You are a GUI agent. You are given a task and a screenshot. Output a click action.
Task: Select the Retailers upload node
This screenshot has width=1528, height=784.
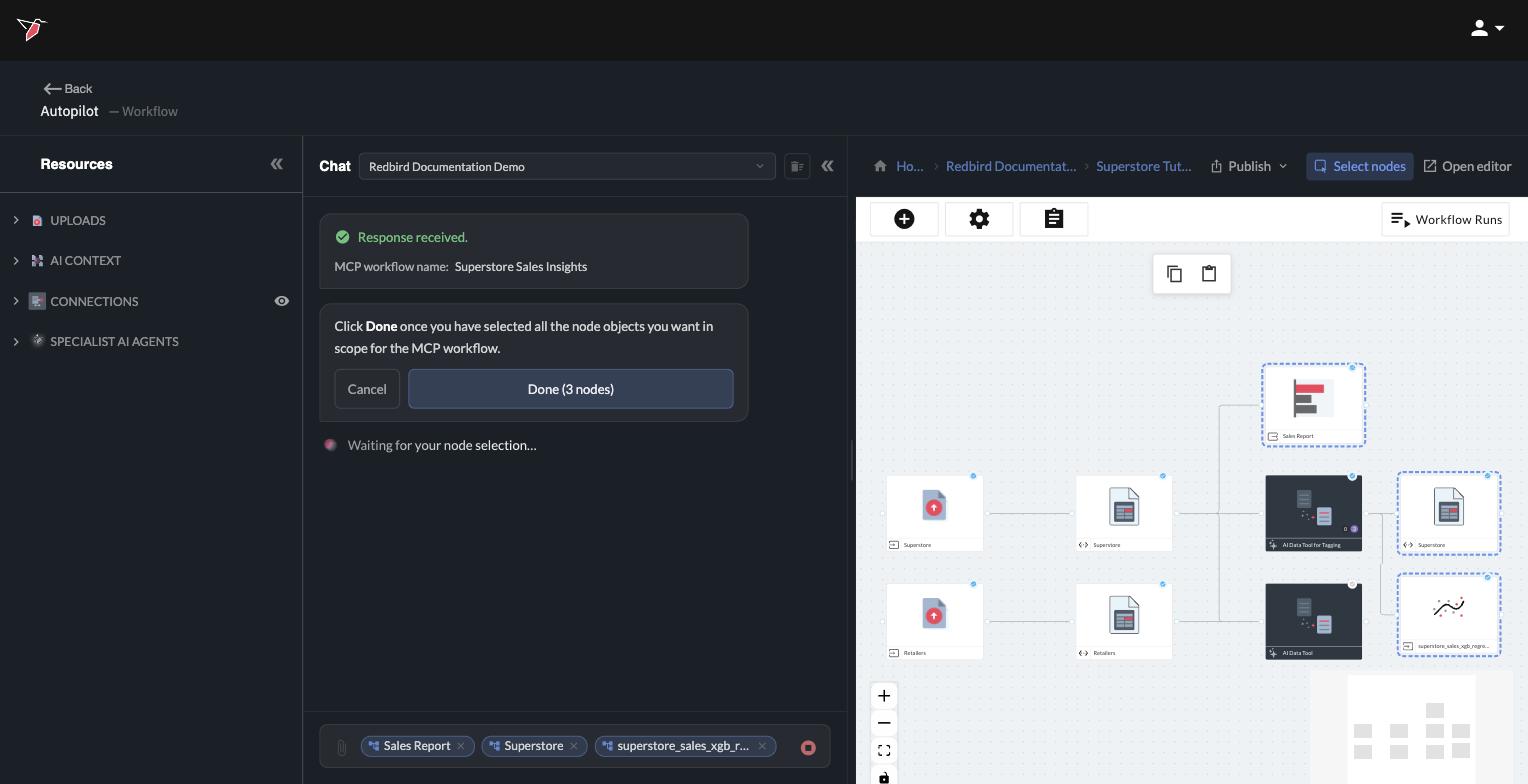934,621
